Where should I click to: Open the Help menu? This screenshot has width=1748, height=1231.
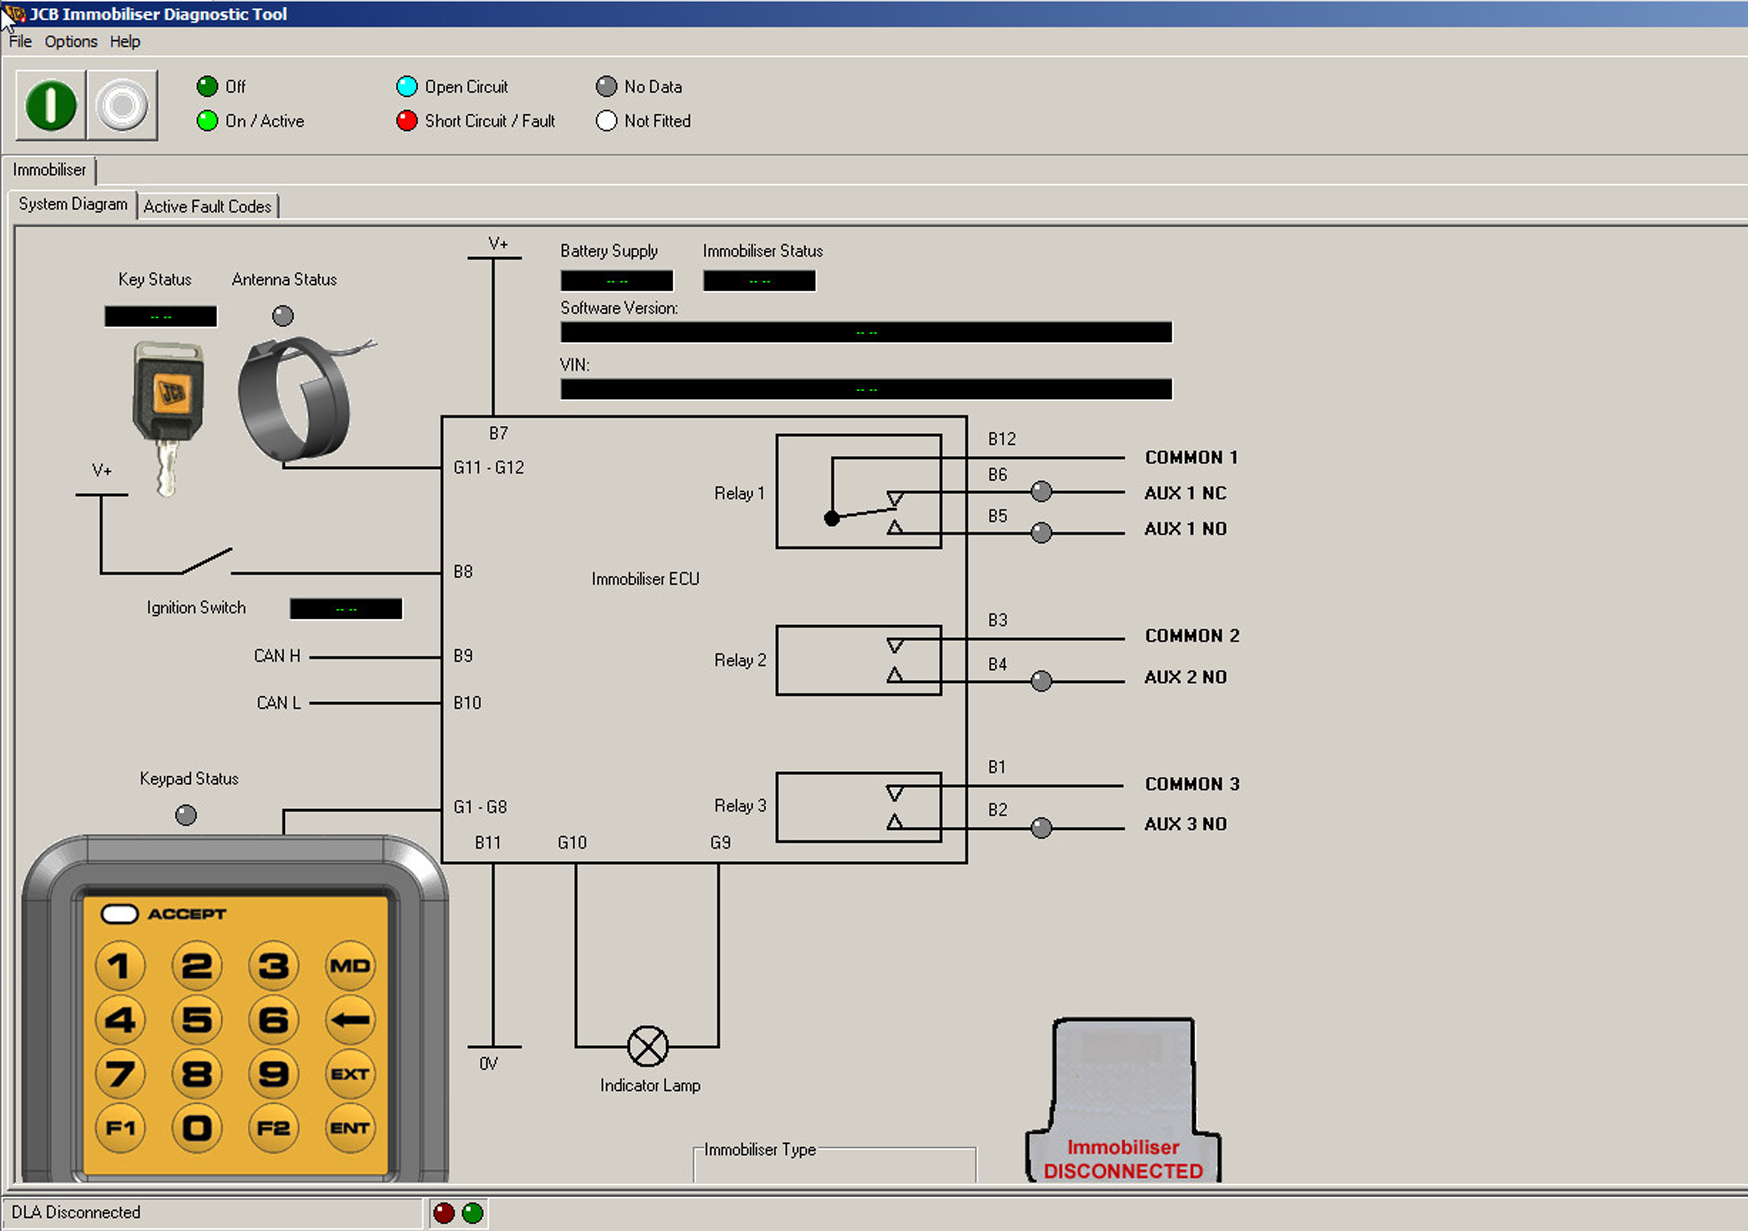pos(125,41)
